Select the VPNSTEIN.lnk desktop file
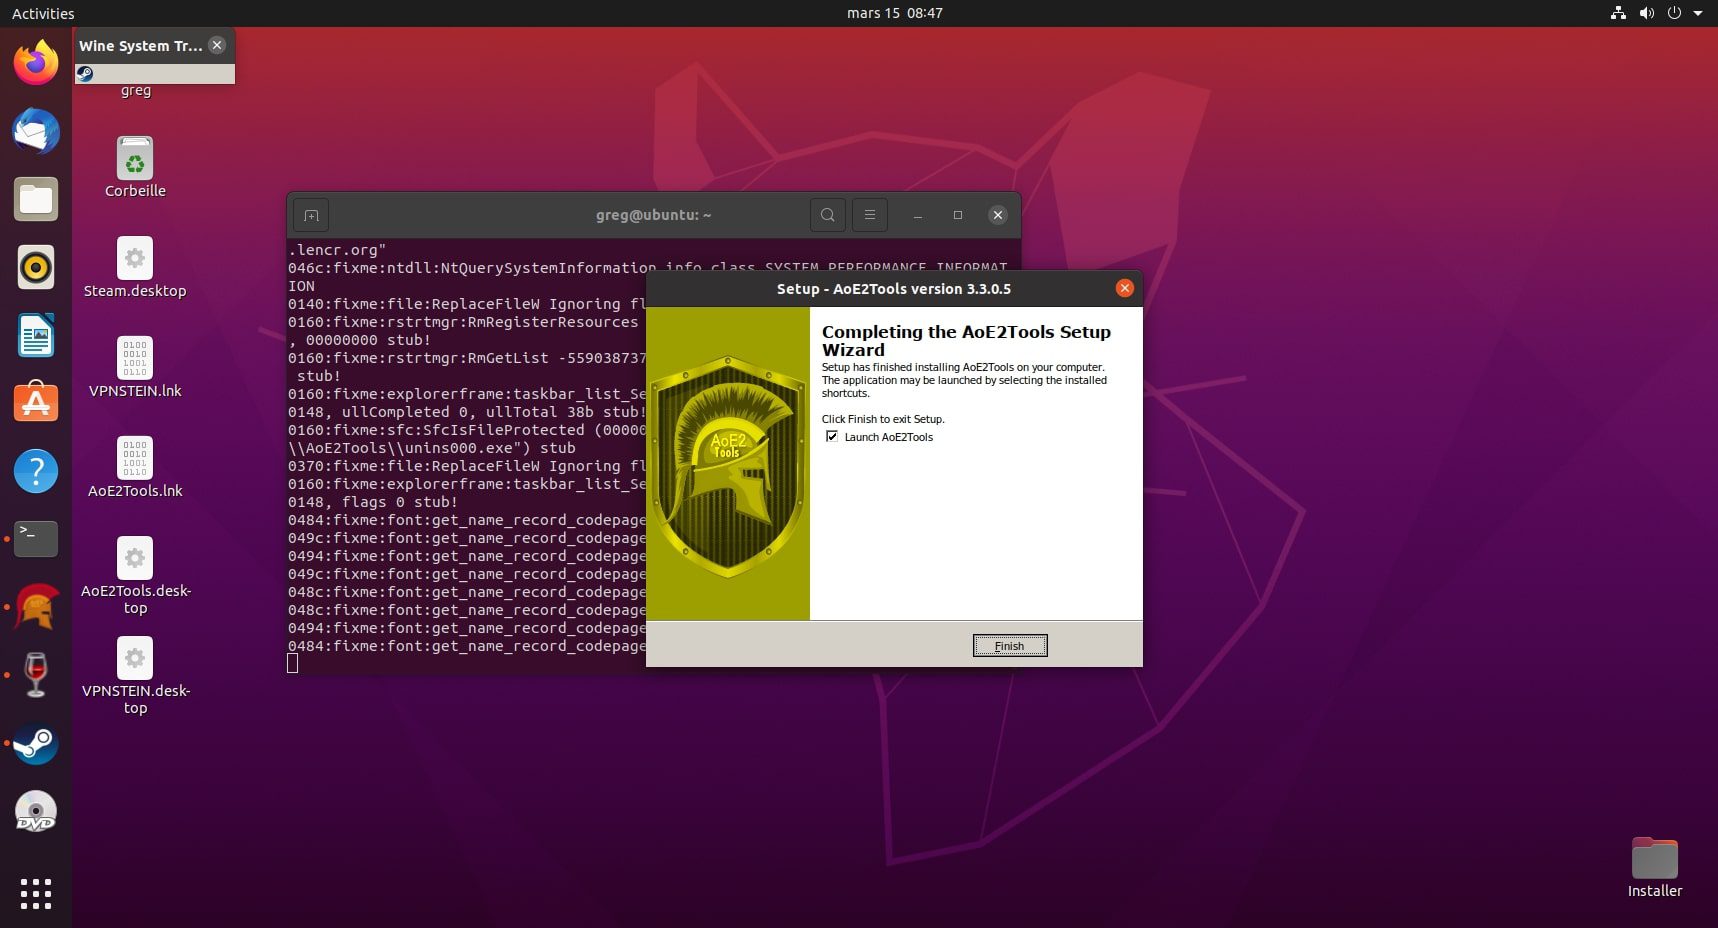1718x928 pixels. pyautogui.click(x=135, y=367)
